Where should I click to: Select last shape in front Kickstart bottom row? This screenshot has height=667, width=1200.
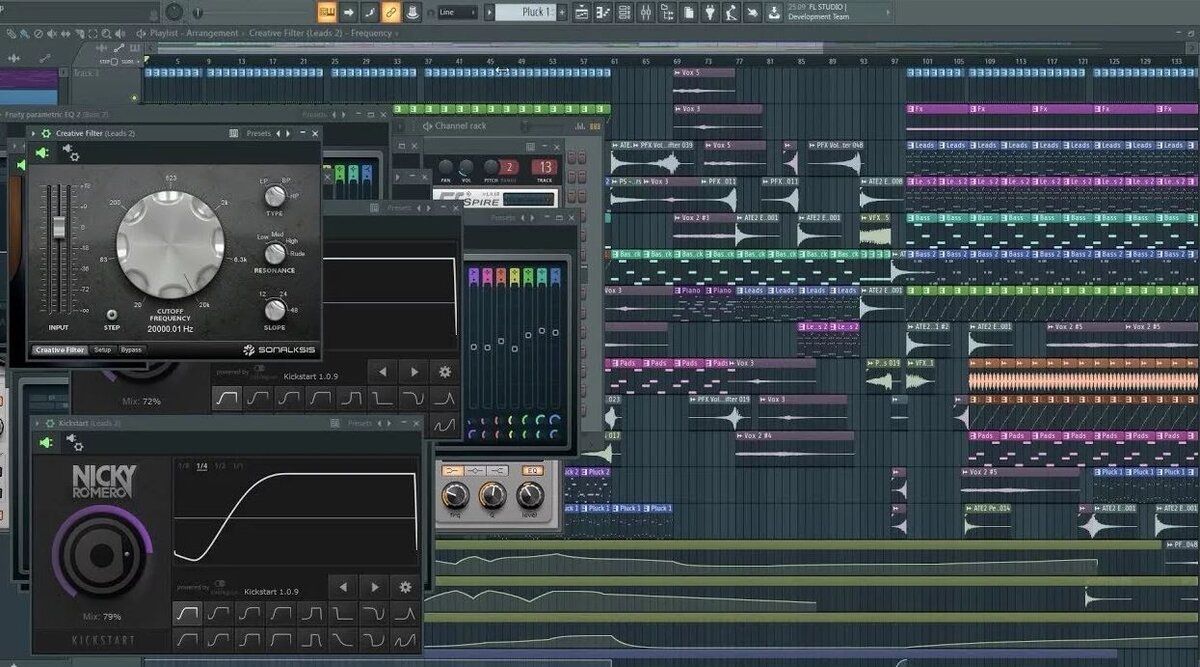click(x=404, y=638)
